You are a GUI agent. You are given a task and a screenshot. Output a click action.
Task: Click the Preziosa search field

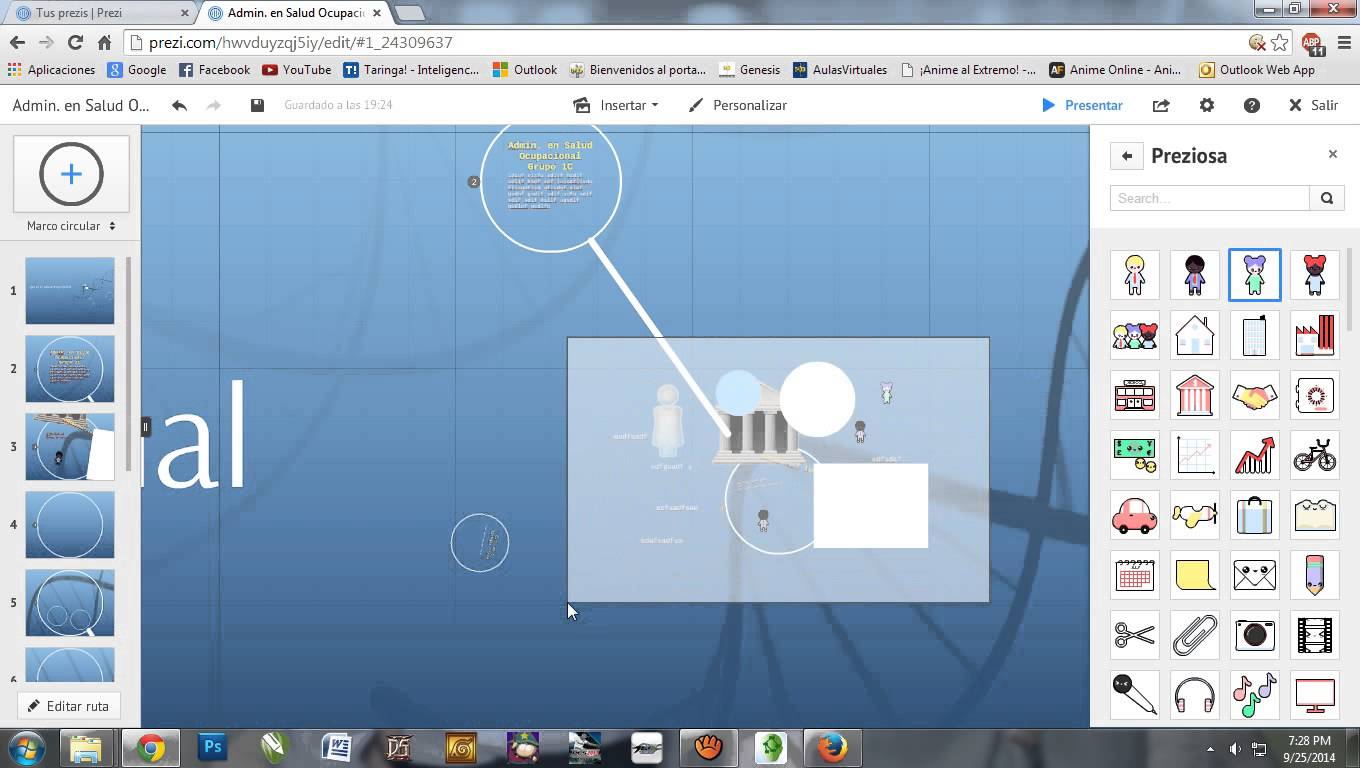[x=1210, y=198]
